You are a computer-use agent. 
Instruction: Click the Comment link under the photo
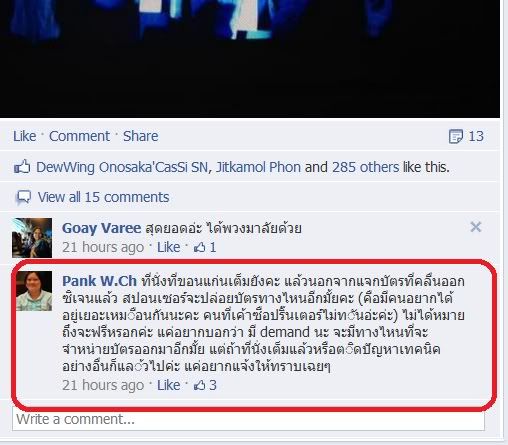79,136
